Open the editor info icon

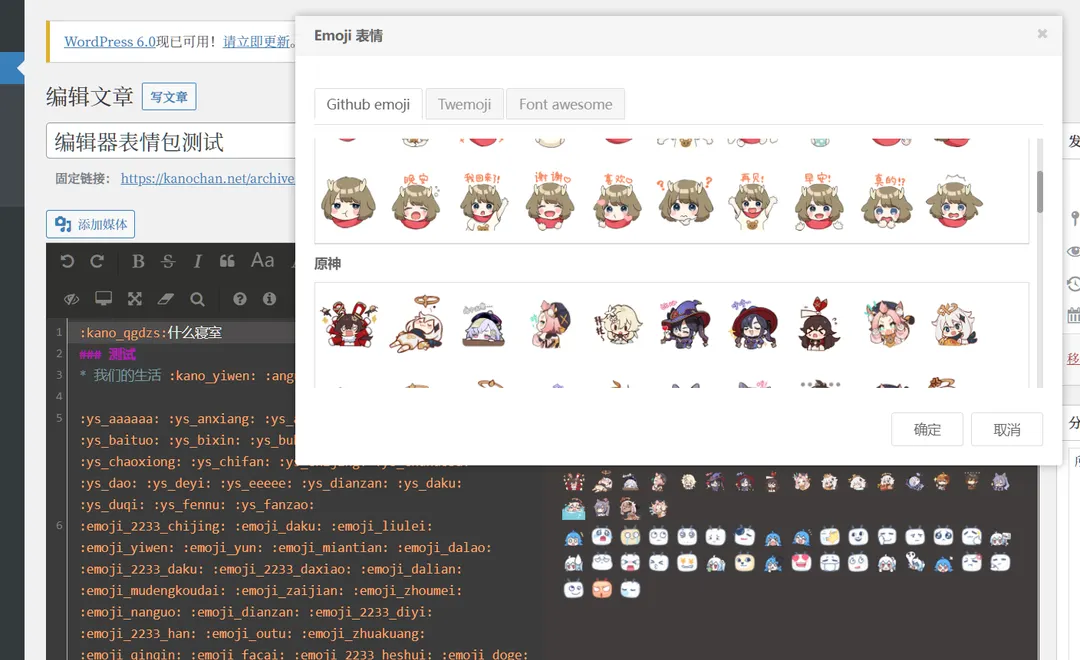269,298
